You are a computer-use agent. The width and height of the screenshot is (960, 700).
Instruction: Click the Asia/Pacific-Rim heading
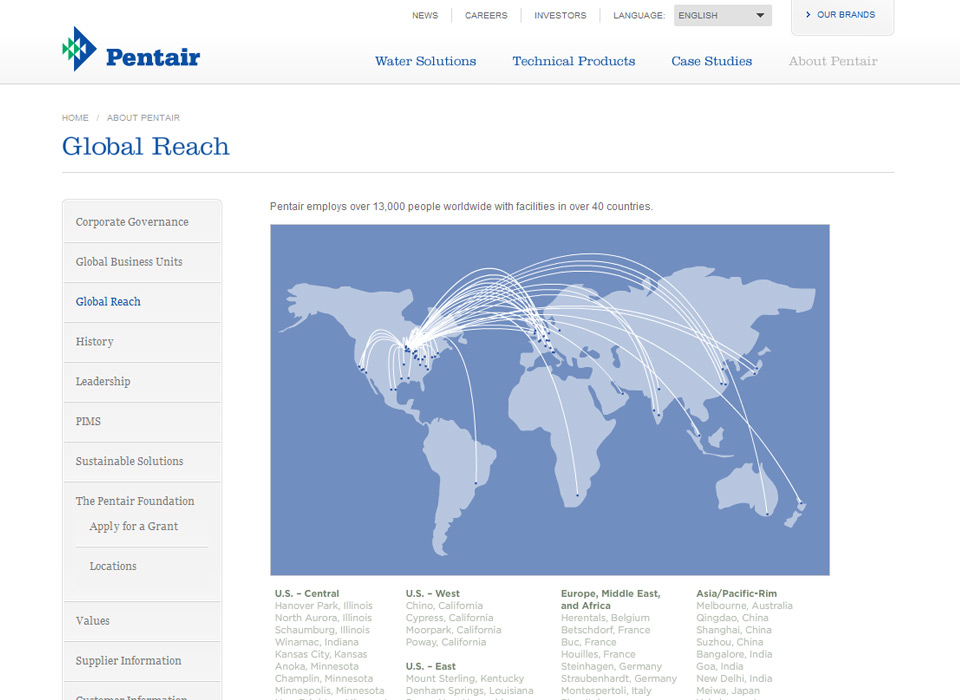[x=736, y=593]
